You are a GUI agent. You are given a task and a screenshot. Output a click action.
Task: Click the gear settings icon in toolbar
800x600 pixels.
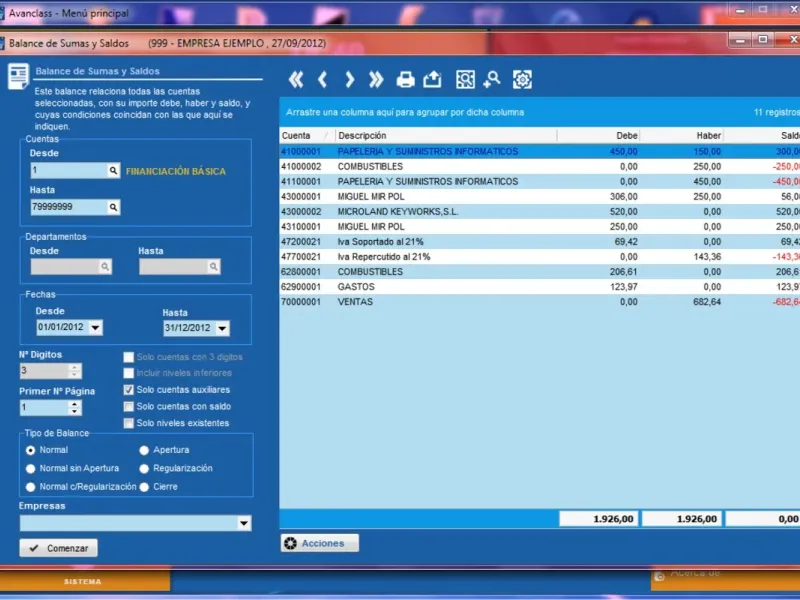pyautogui.click(x=522, y=80)
